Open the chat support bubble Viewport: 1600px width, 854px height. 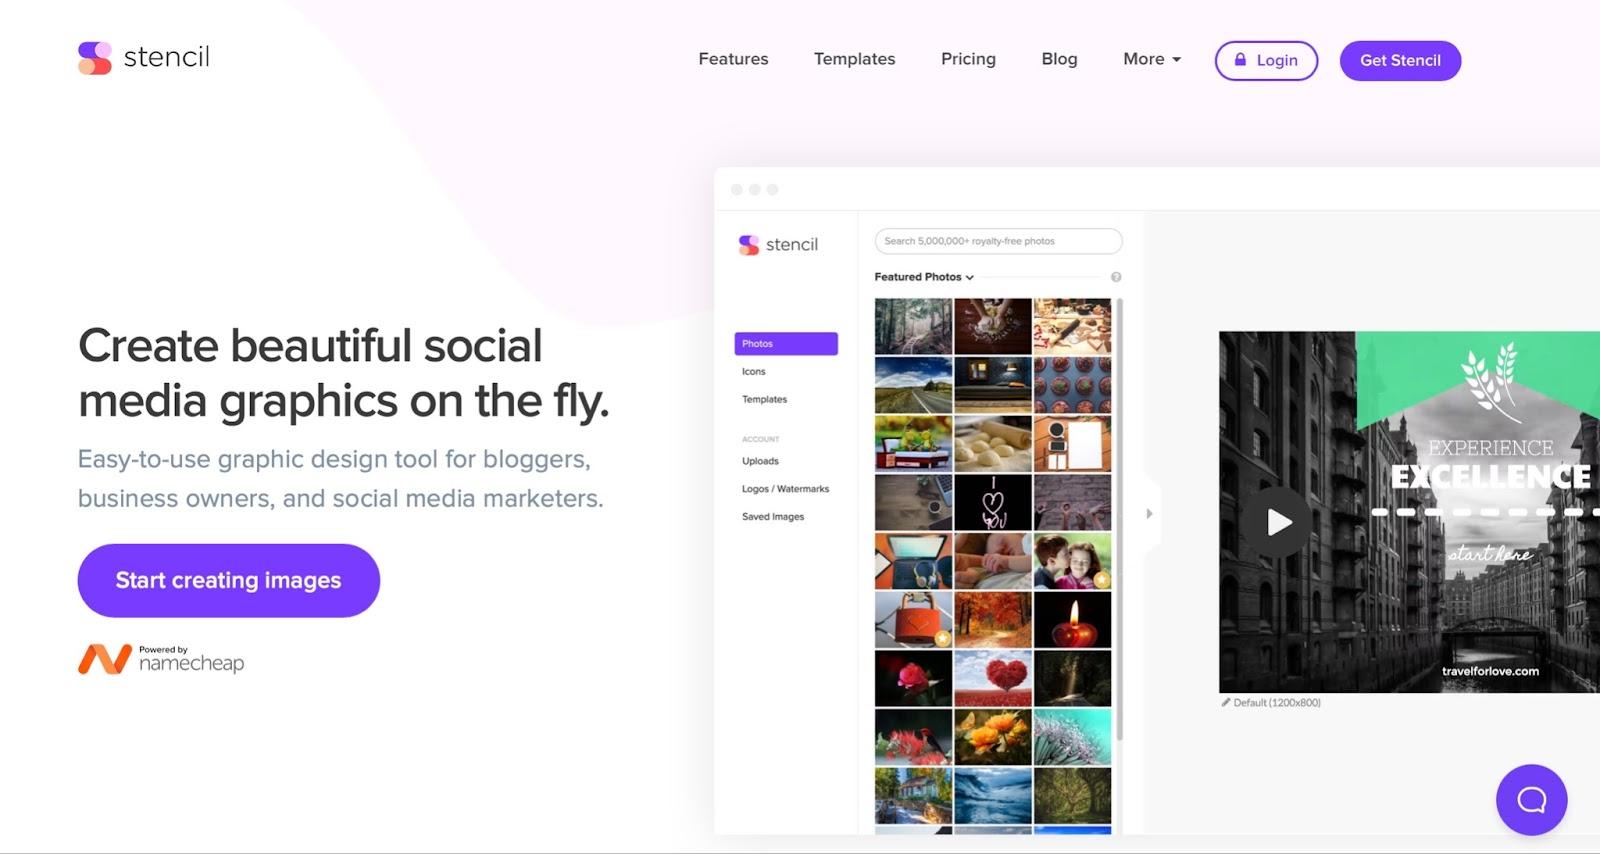1531,800
